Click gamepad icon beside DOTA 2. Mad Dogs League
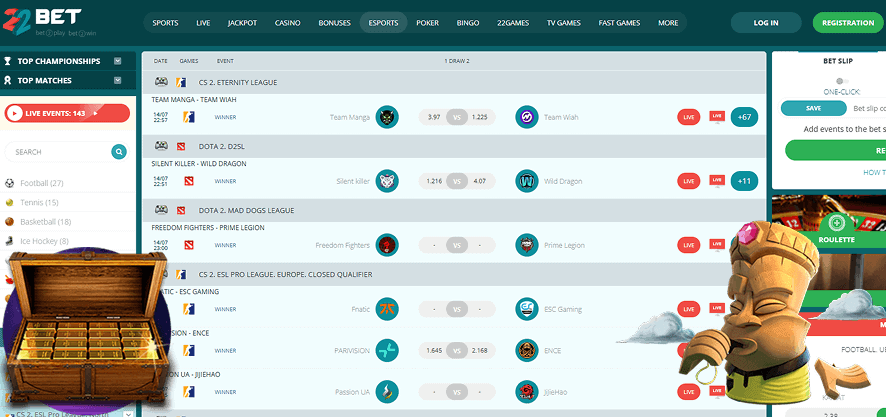Viewport: 886px width, 417px height. click(161, 210)
